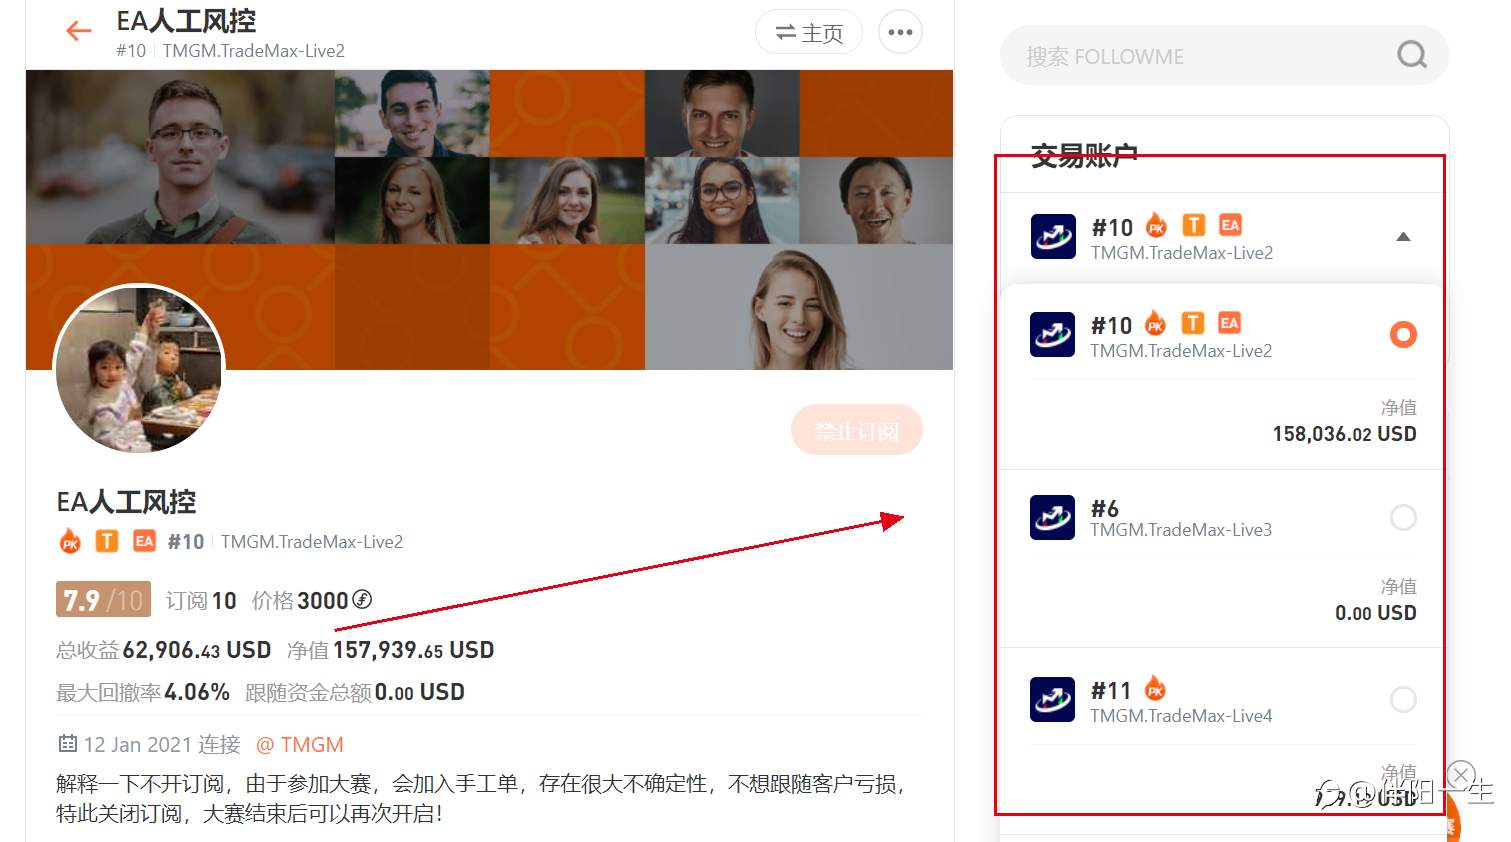
Task: Click the 禁止订阅 subscribe button
Action: click(857, 430)
